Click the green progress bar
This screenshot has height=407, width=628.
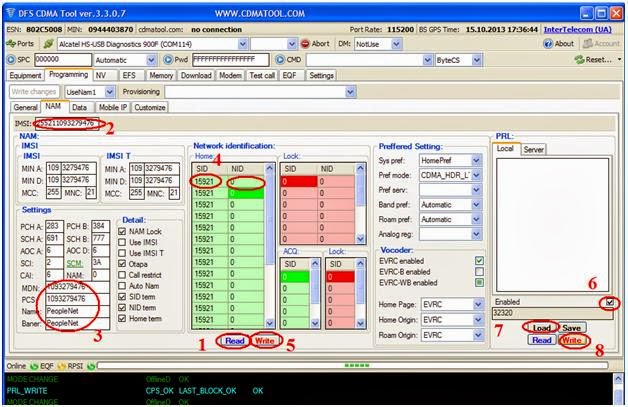click(x=353, y=365)
